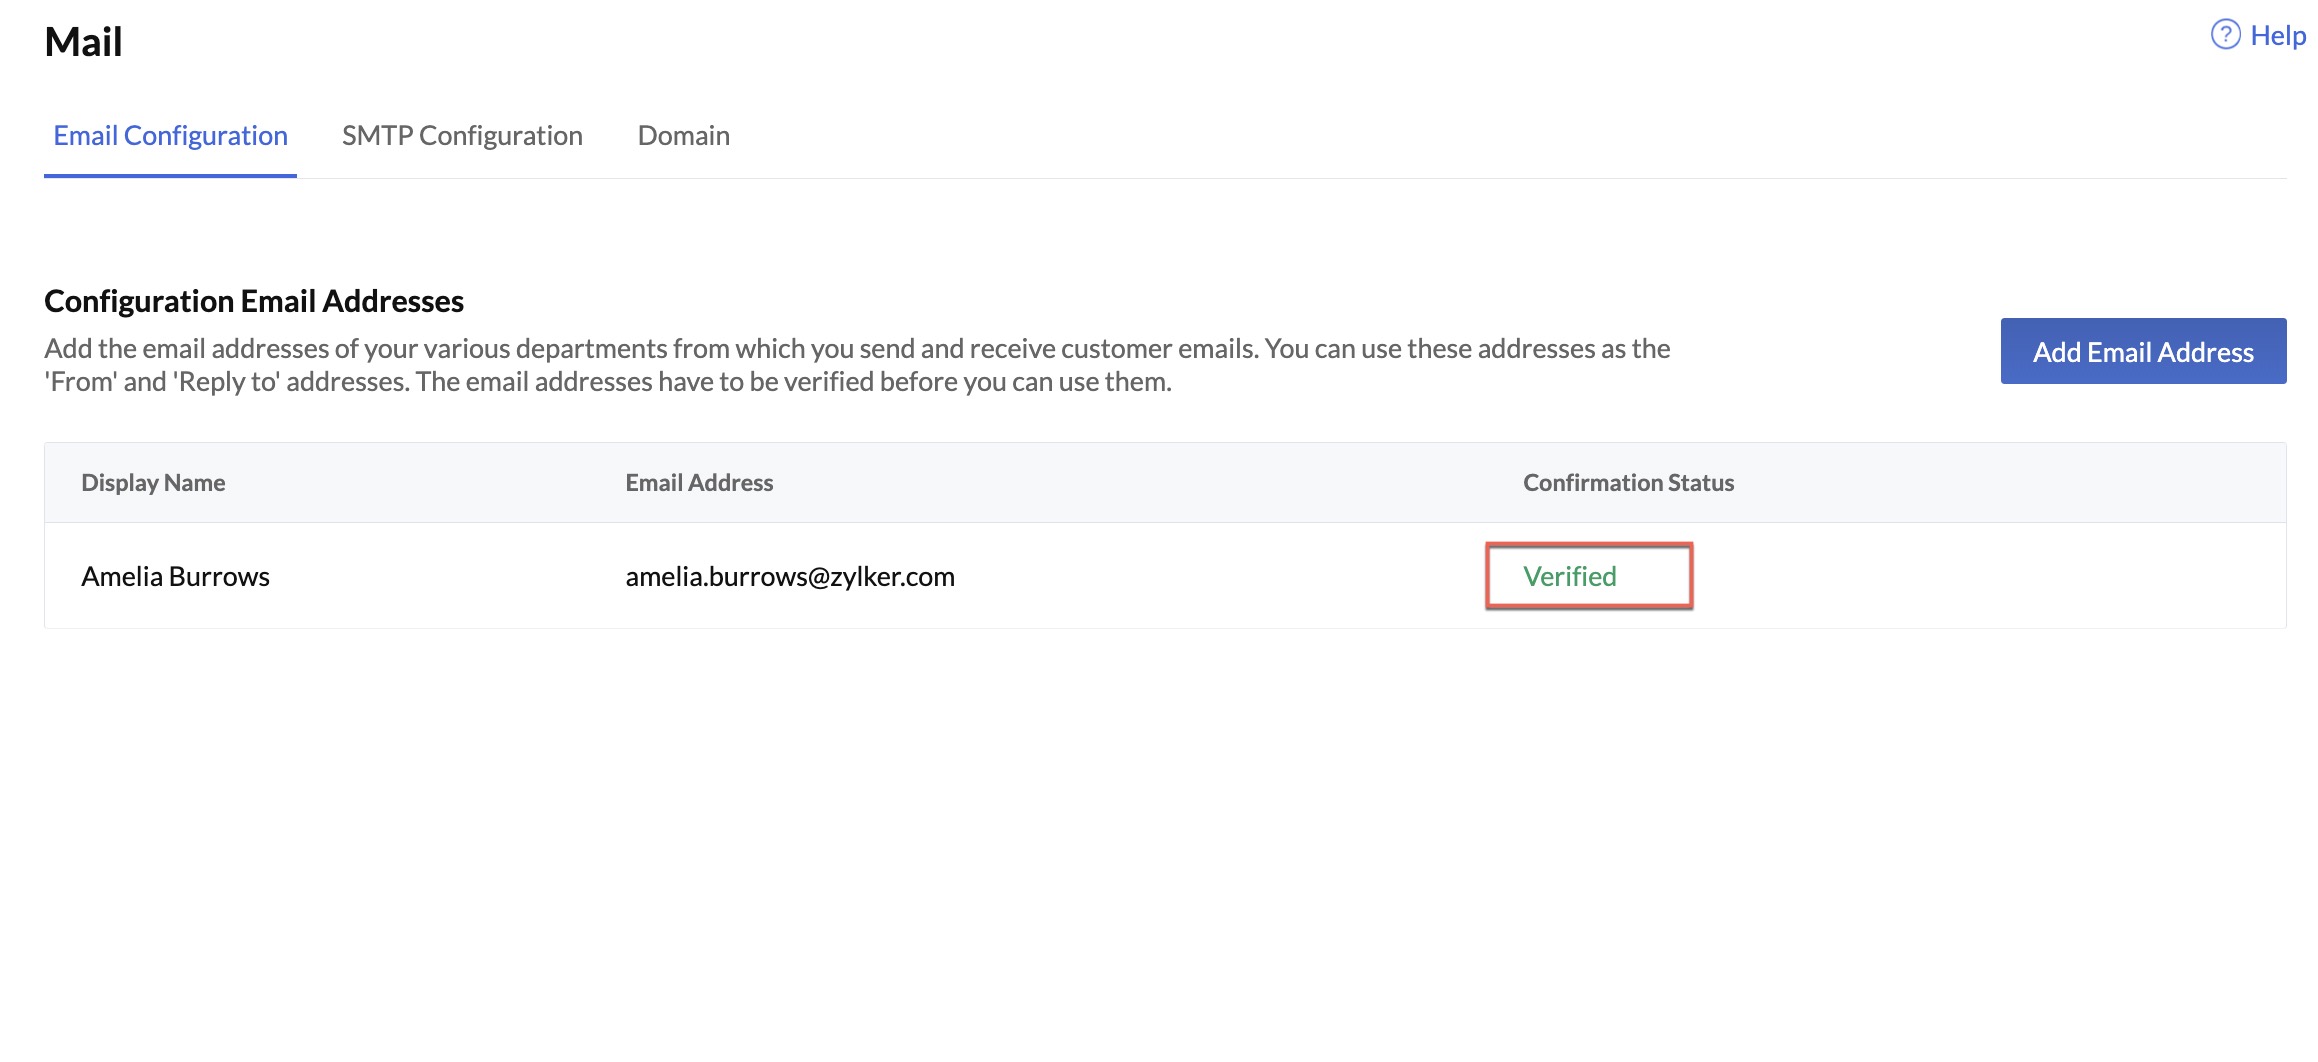Viewport: 2318px width, 1062px height.
Task: Click the Add Email Address button
Action: pyautogui.click(x=2143, y=351)
